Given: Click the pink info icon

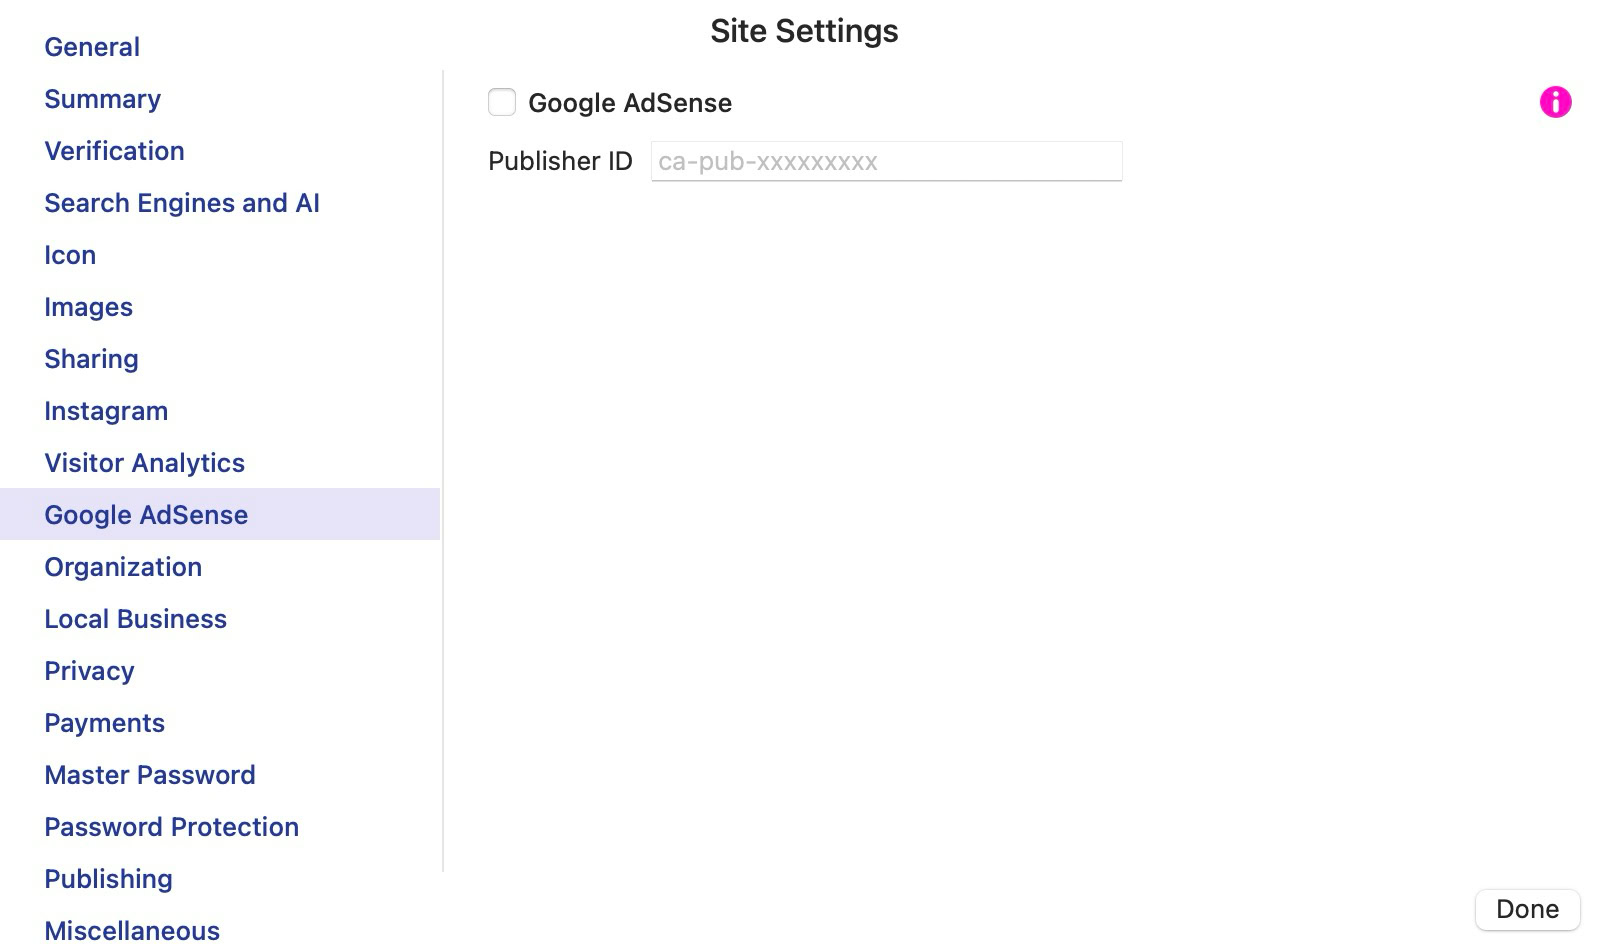Looking at the screenshot, I should pyautogui.click(x=1555, y=102).
